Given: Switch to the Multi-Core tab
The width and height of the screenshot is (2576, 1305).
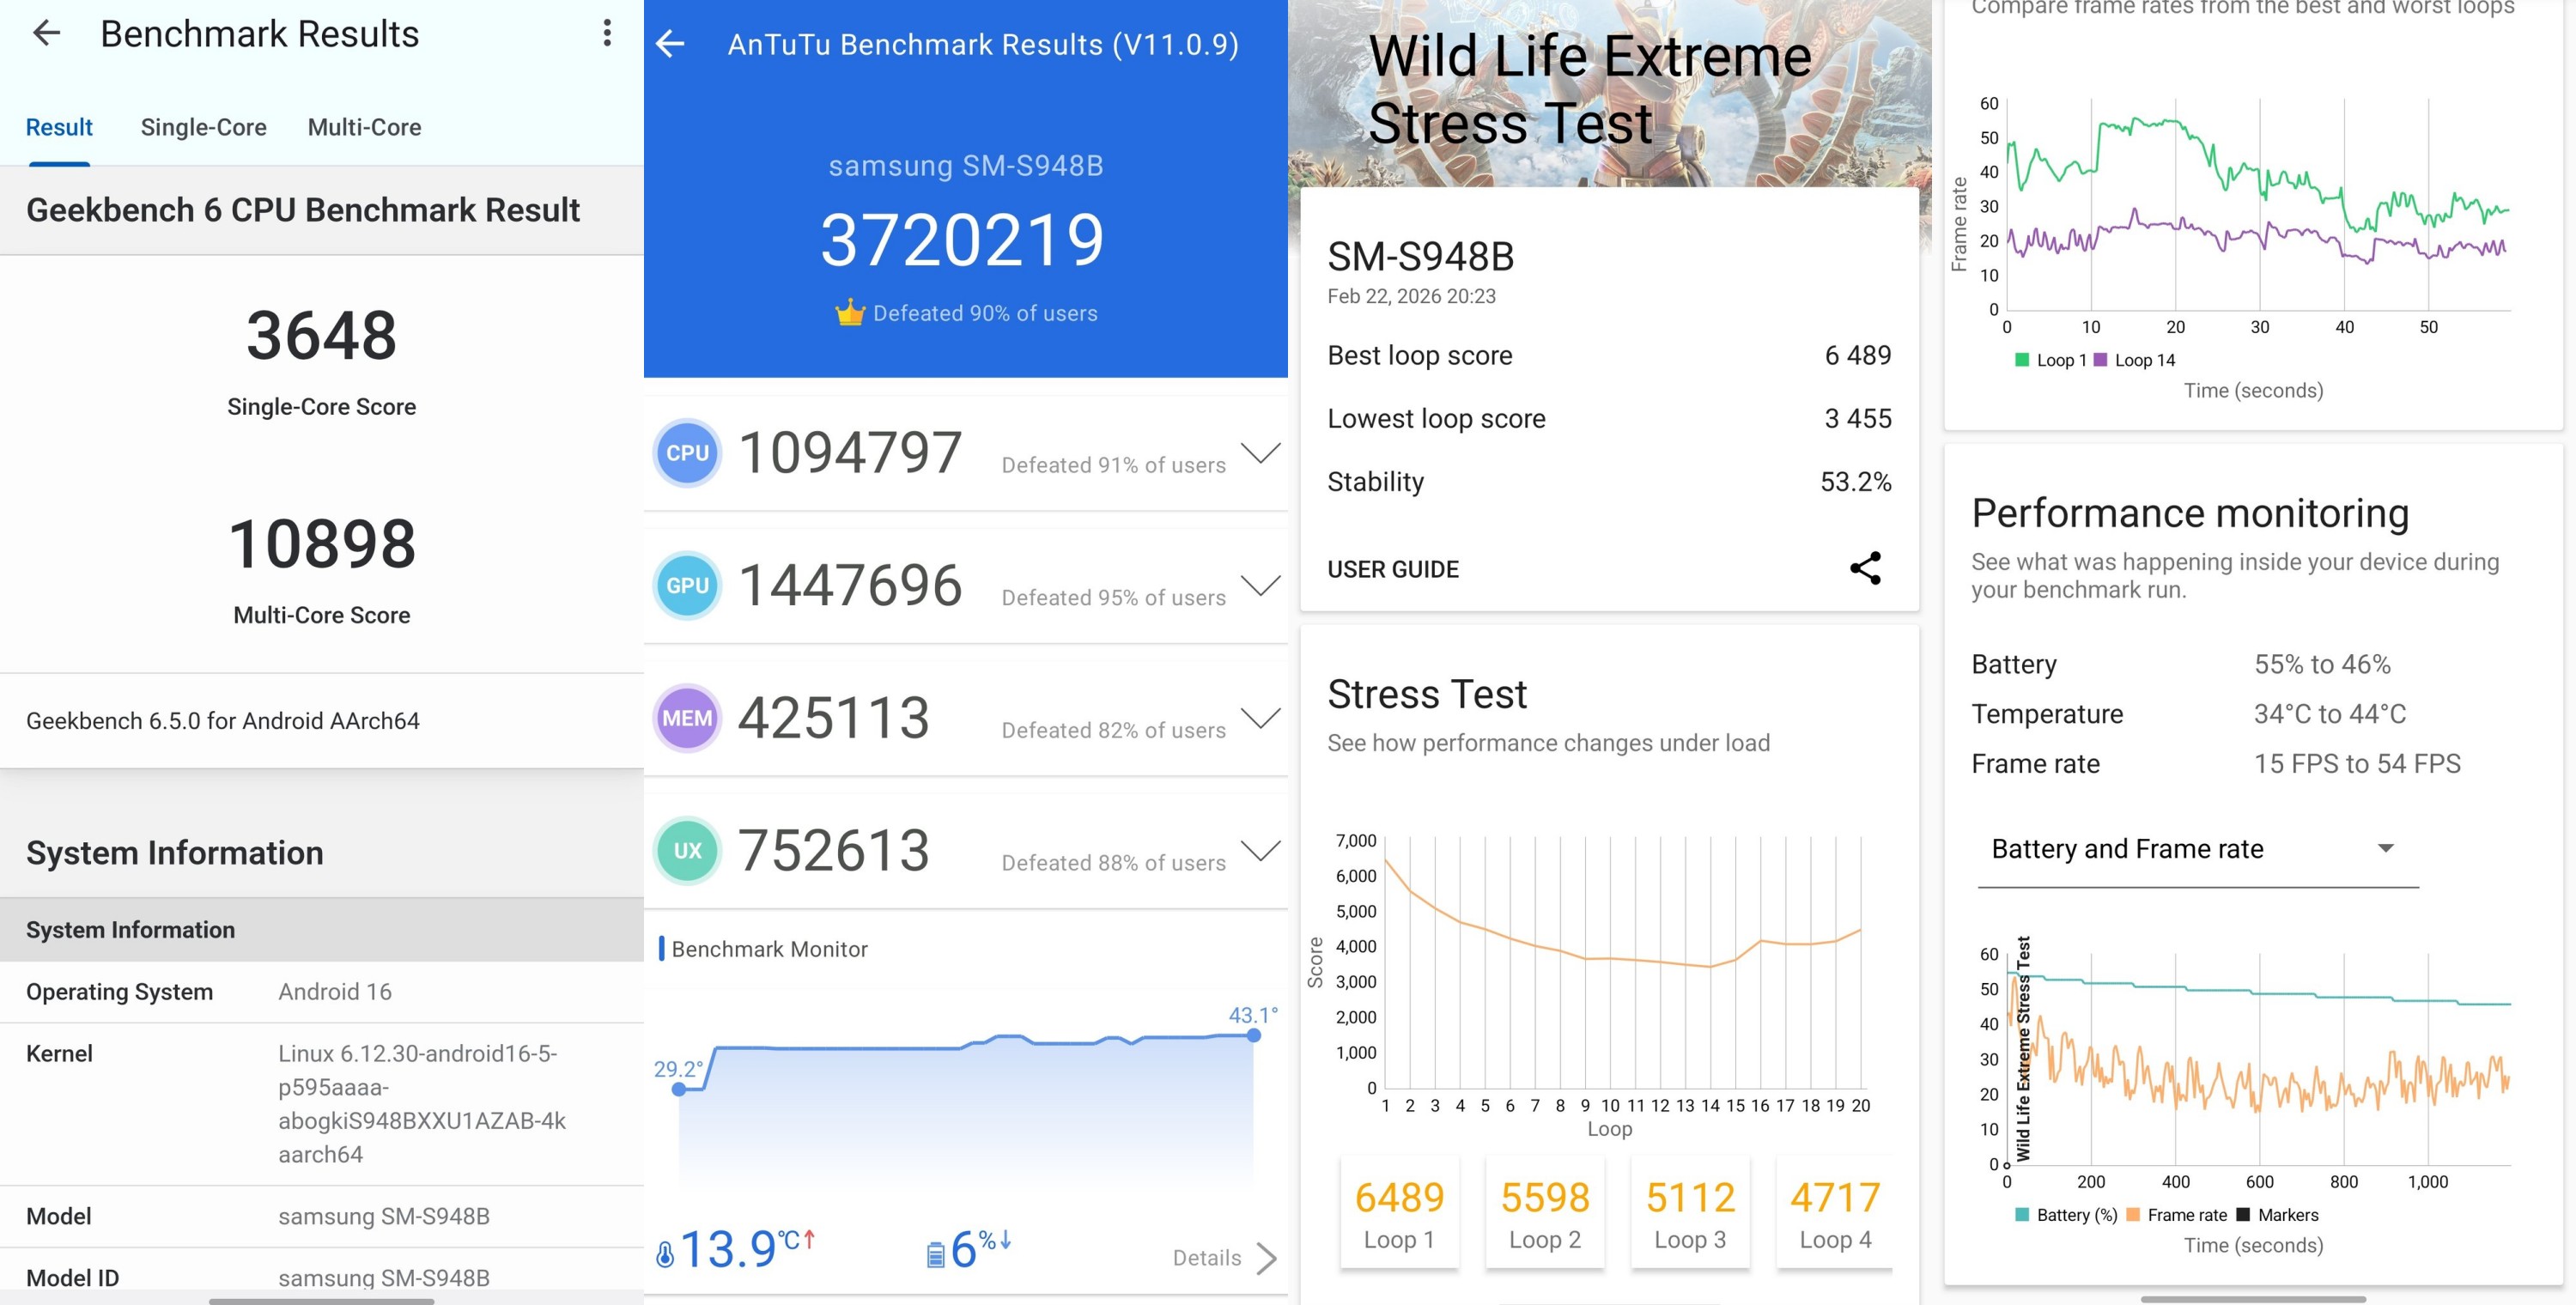Looking at the screenshot, I should point(364,127).
